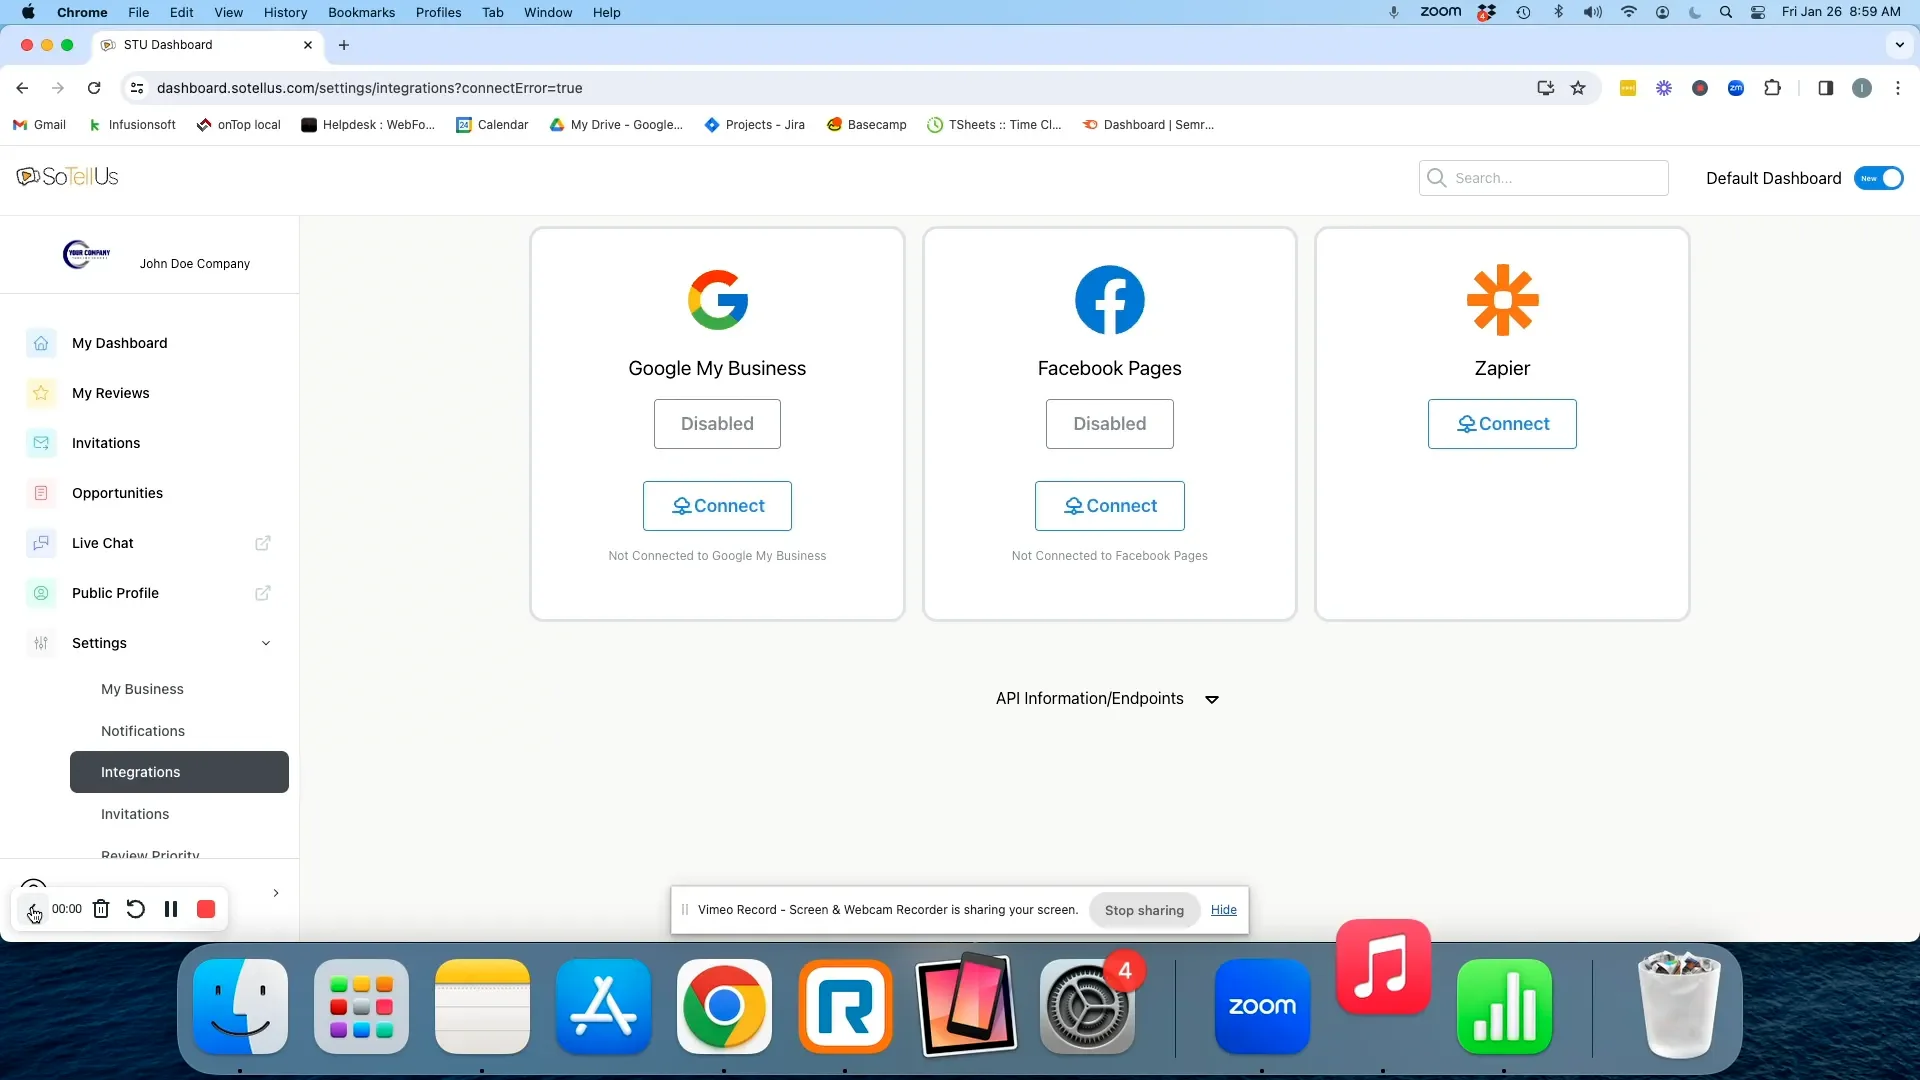Click the Search input field
1920x1080 pixels.
(x=1543, y=178)
